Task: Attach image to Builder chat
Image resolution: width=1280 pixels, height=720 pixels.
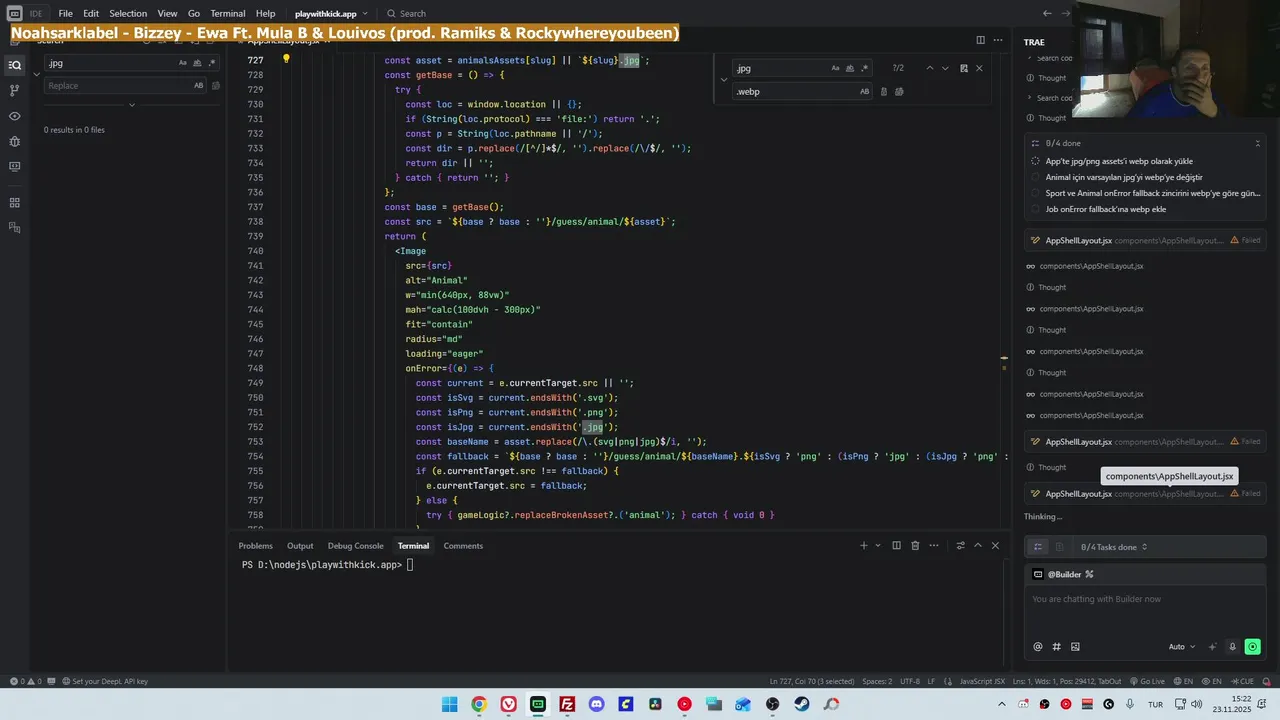Action: [1075, 647]
